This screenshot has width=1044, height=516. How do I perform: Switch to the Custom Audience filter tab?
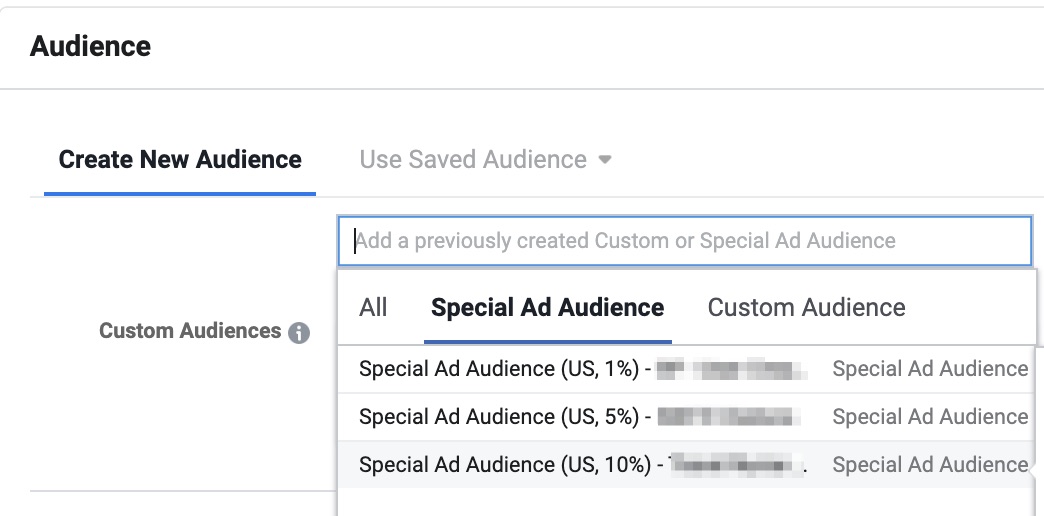(806, 308)
